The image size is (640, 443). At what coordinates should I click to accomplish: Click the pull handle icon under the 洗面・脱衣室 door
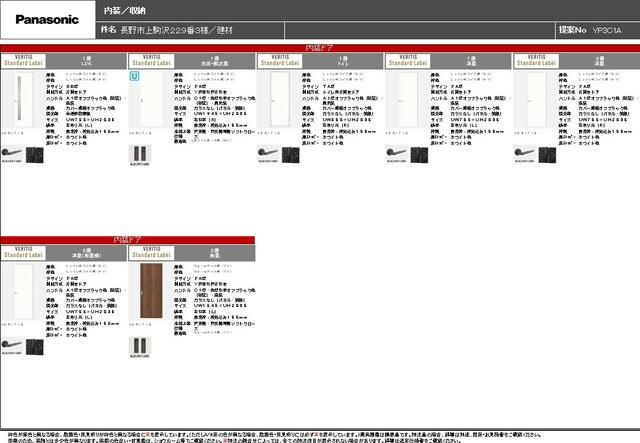point(140,154)
